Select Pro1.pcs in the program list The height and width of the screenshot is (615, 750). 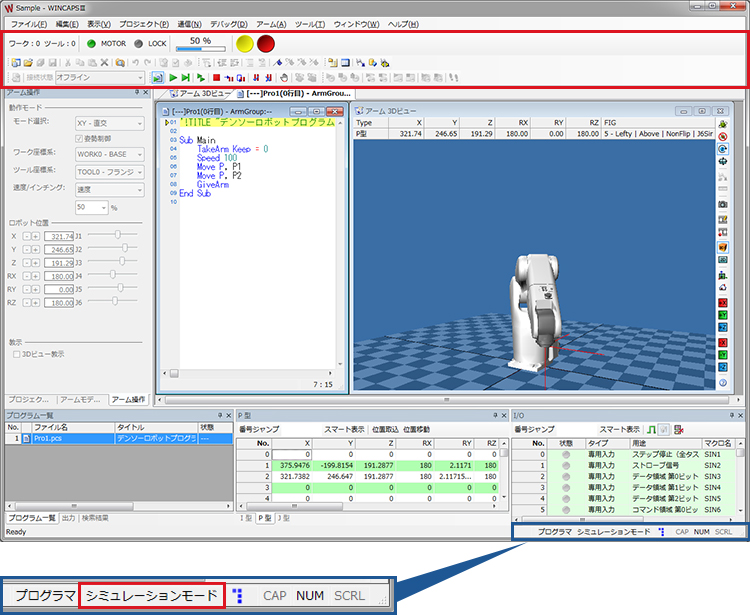pyautogui.click(x=48, y=438)
